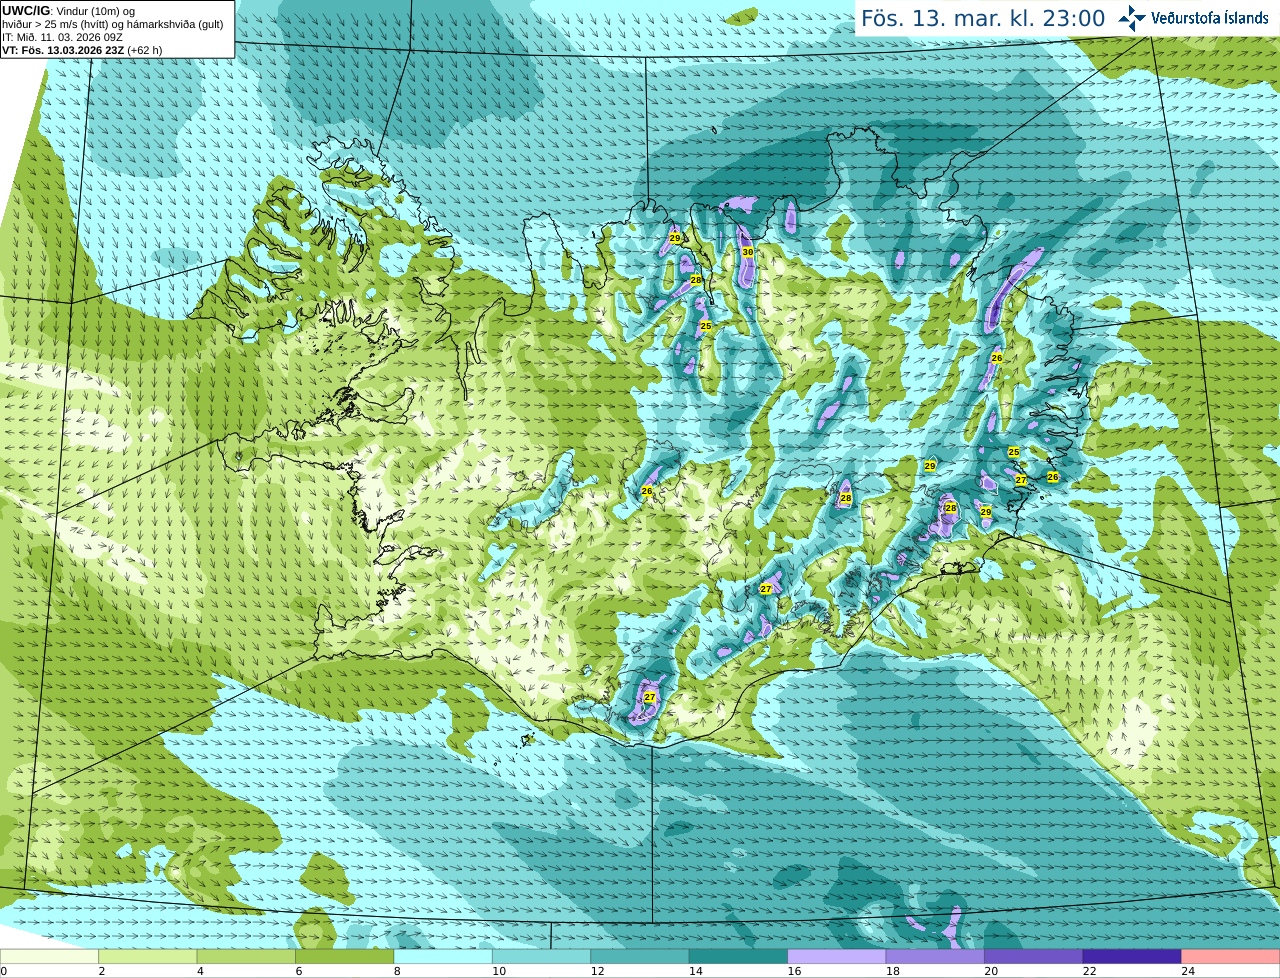
Task: Pick the 16–18 m/s lavender legend swatch
Action: [837, 957]
